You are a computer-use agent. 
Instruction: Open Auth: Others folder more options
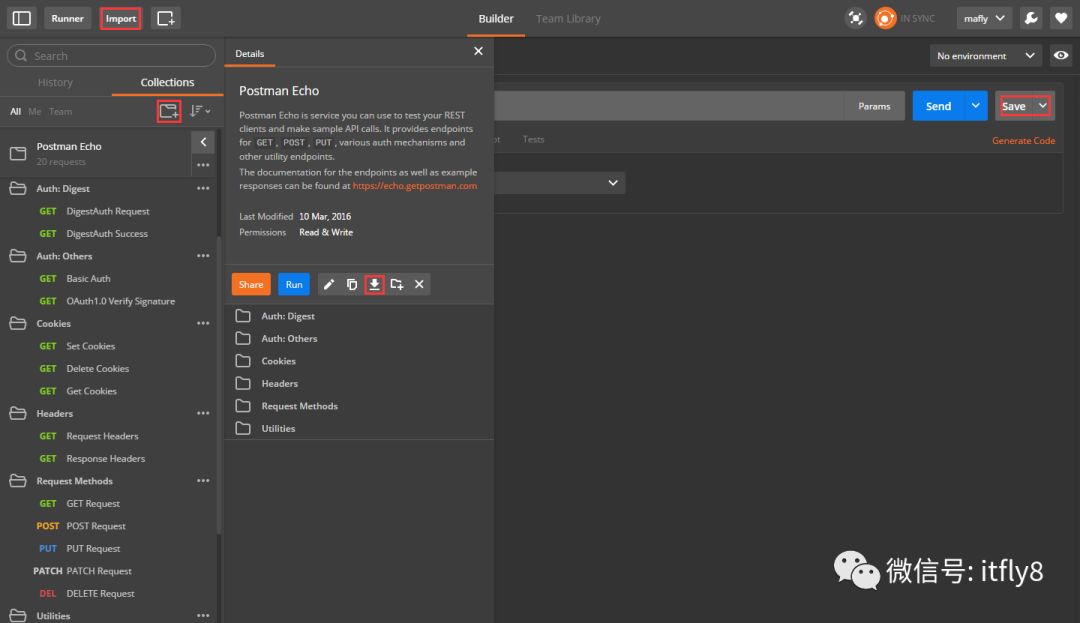(203, 256)
